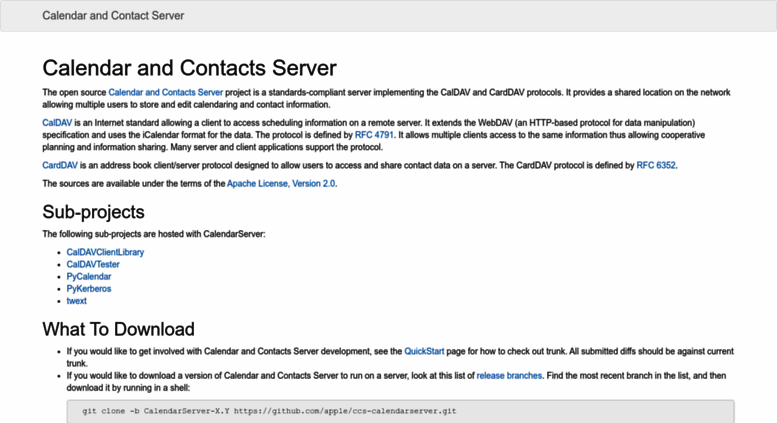Open the PyKerberos sub-project link
This screenshot has height=423, width=777.
coord(89,288)
